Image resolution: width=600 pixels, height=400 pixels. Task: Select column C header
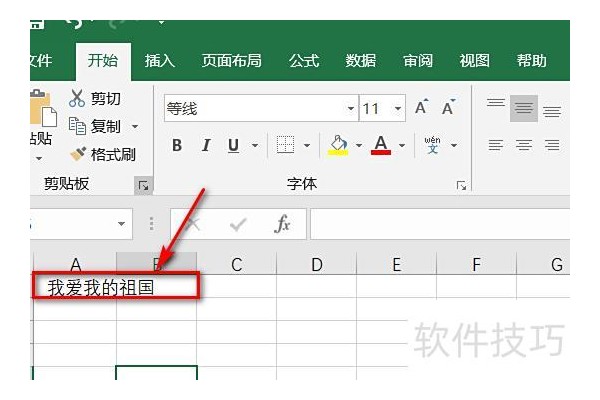click(x=236, y=264)
